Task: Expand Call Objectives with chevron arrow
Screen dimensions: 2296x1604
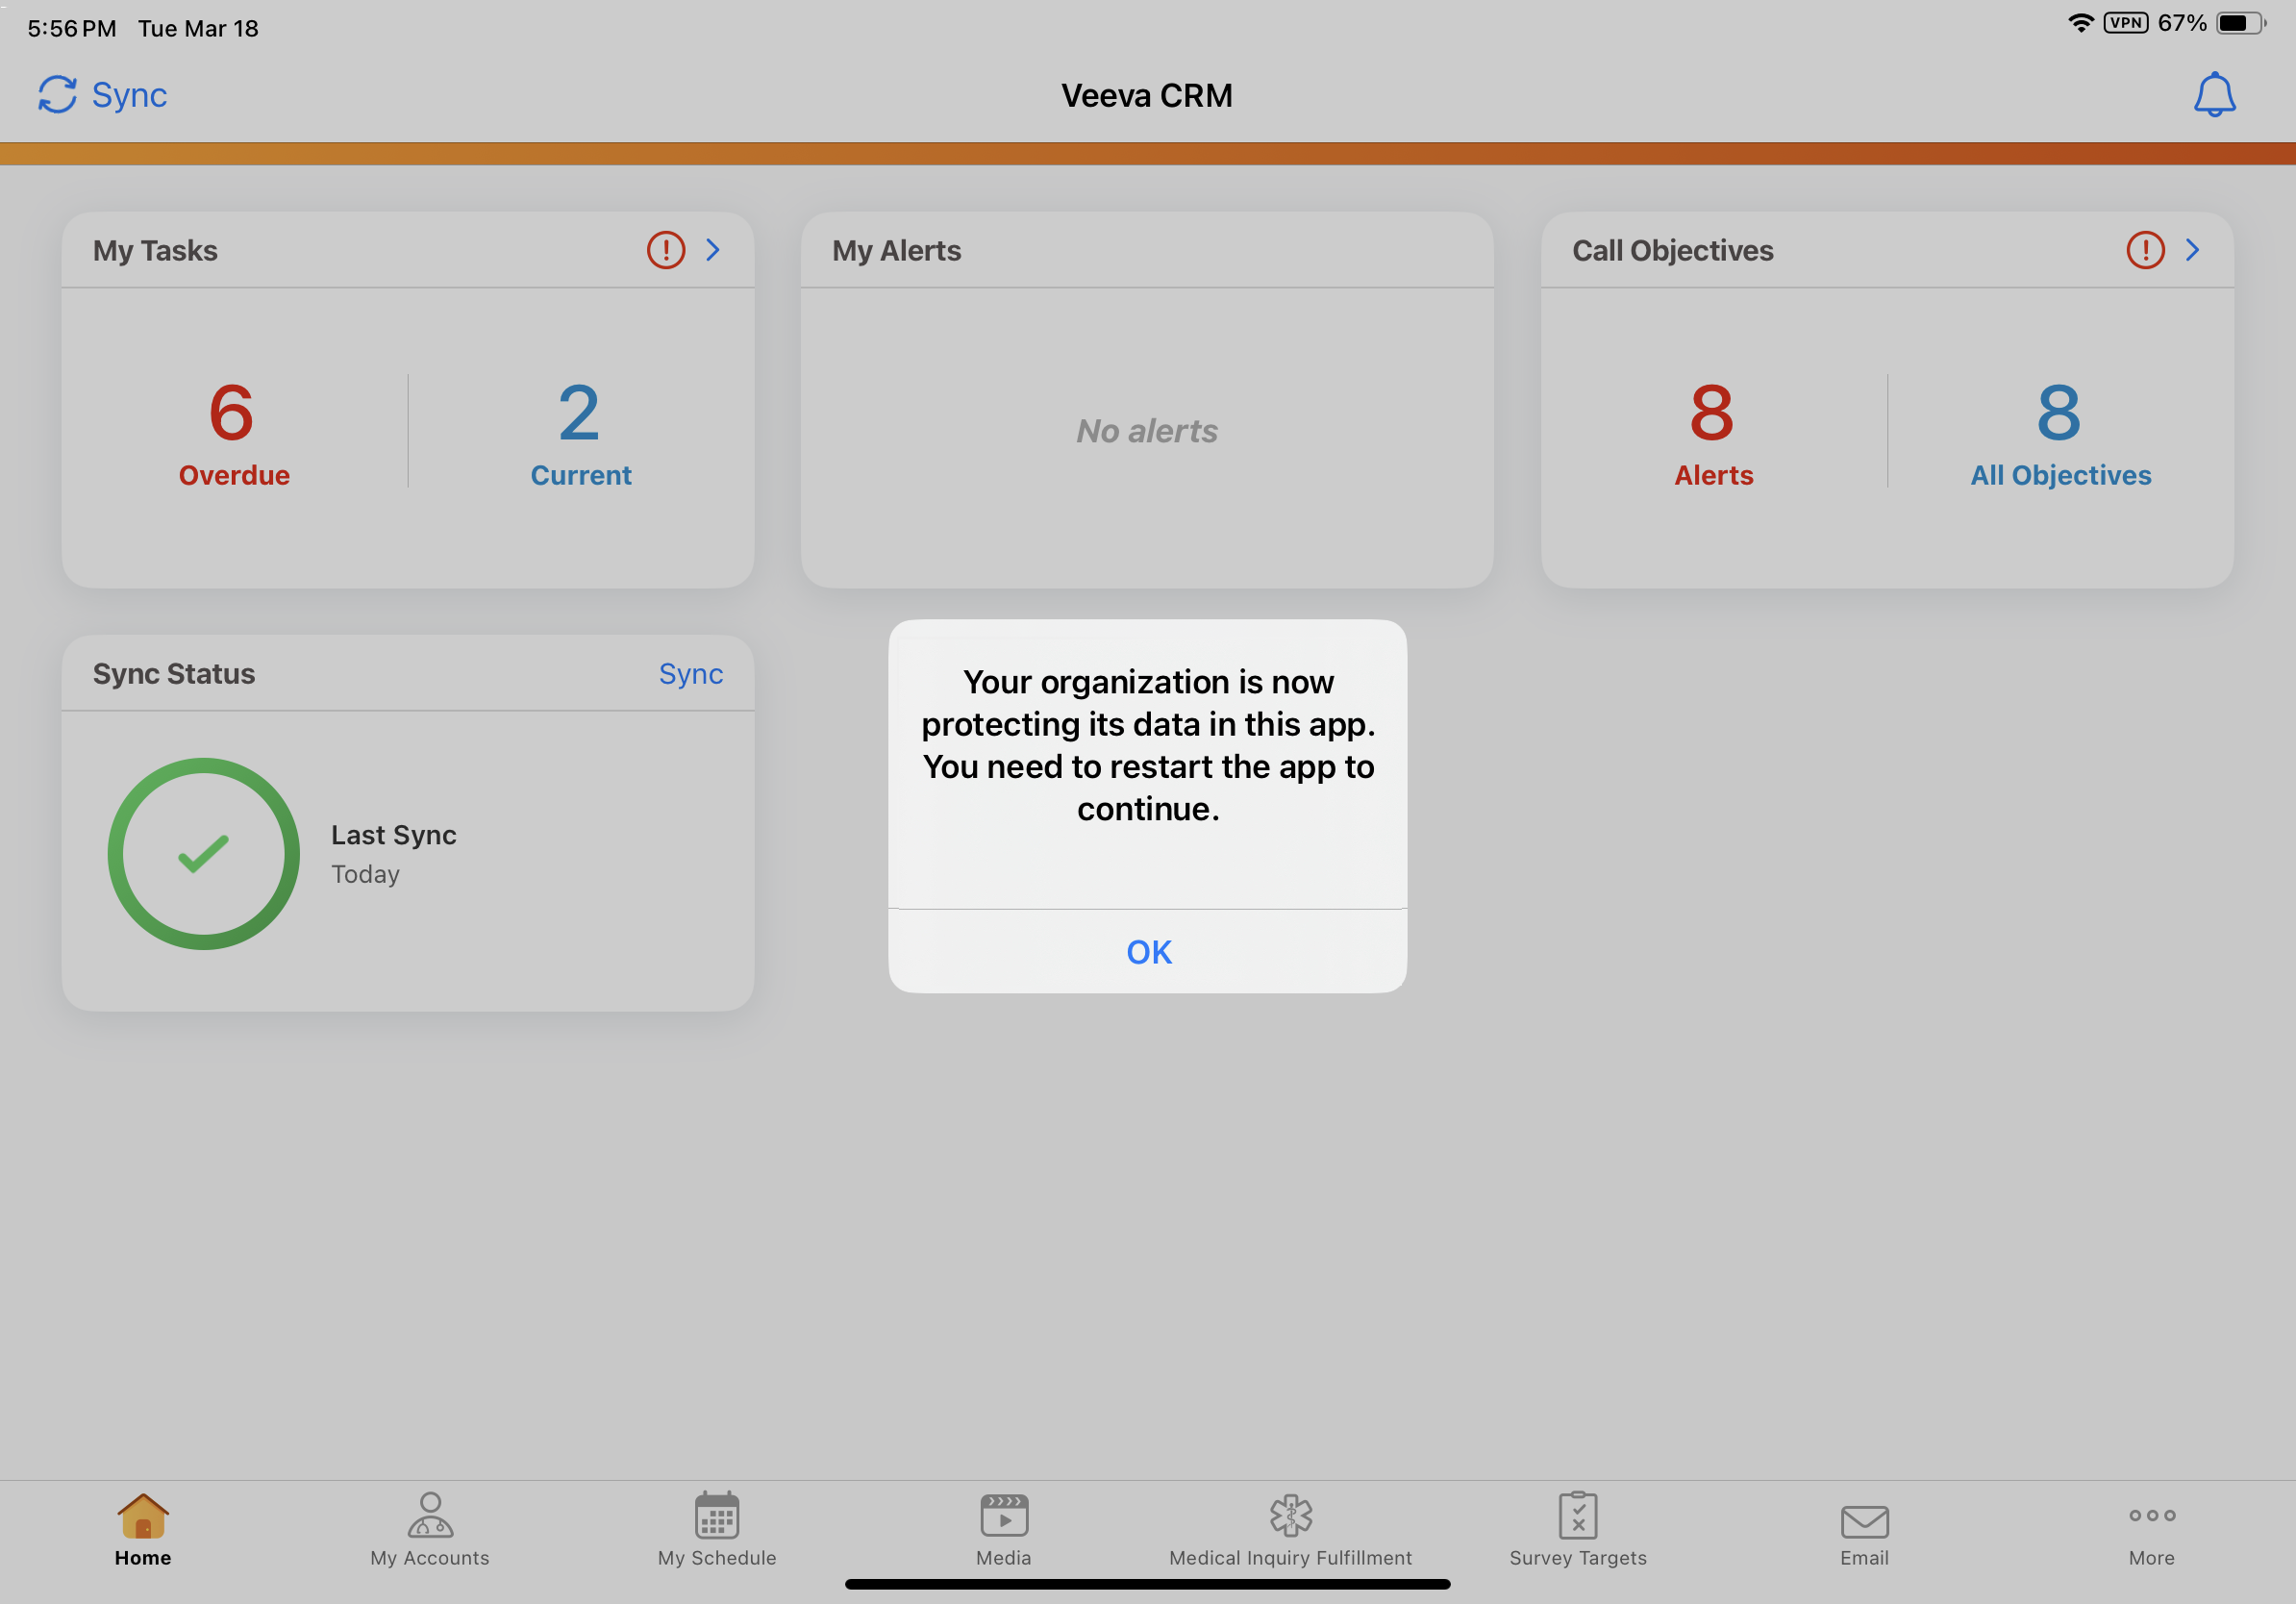Action: (x=2191, y=250)
